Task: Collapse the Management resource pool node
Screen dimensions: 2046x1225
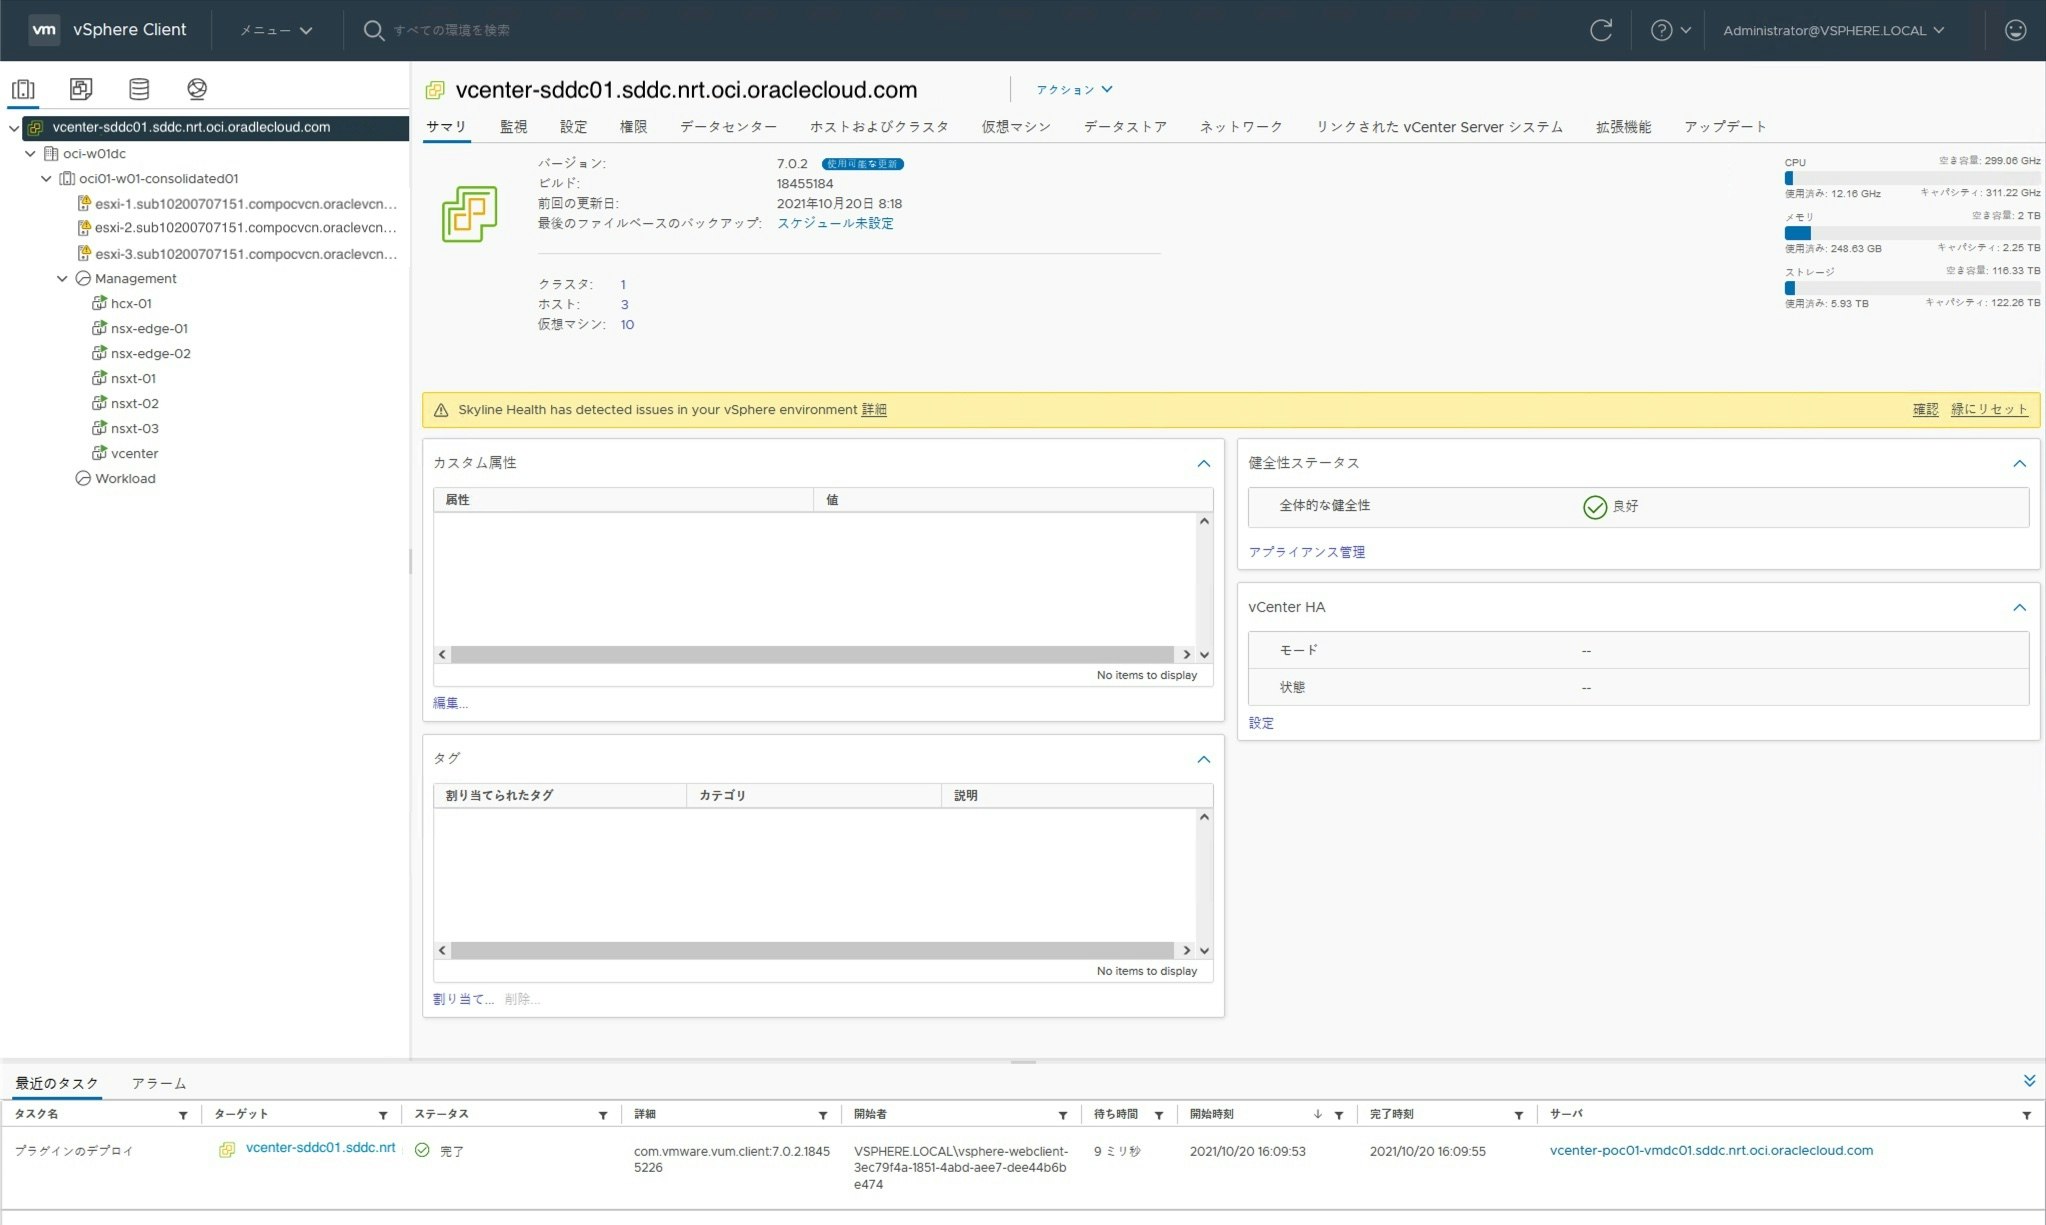Action: click(x=63, y=279)
